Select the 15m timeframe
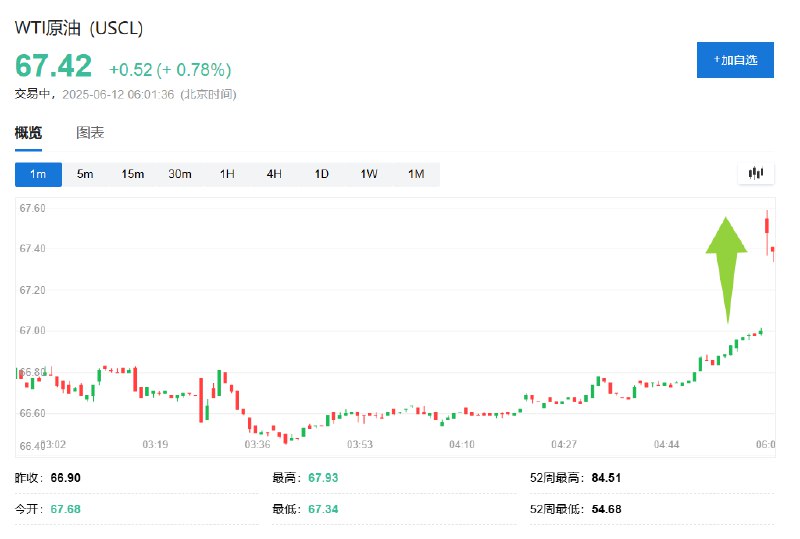800x539 pixels. pyautogui.click(x=133, y=175)
